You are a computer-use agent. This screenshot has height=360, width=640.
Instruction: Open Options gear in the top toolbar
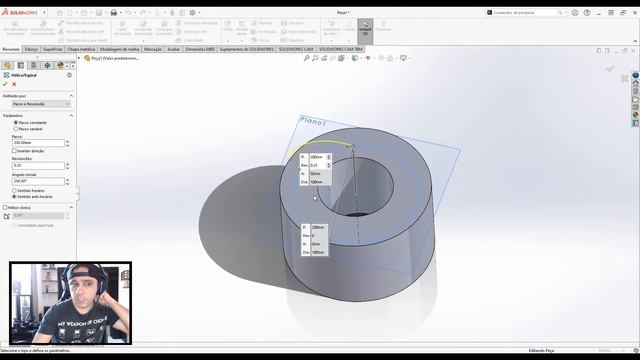[192, 13]
